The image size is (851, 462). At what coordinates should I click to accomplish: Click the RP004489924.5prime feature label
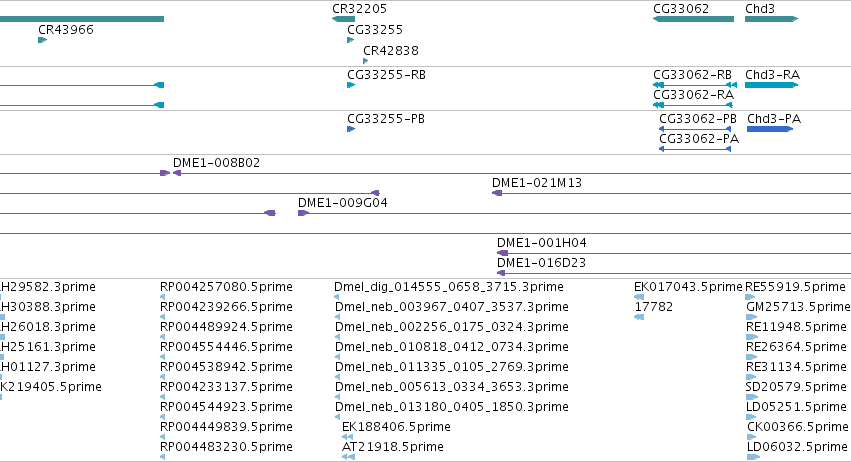[x=226, y=327]
